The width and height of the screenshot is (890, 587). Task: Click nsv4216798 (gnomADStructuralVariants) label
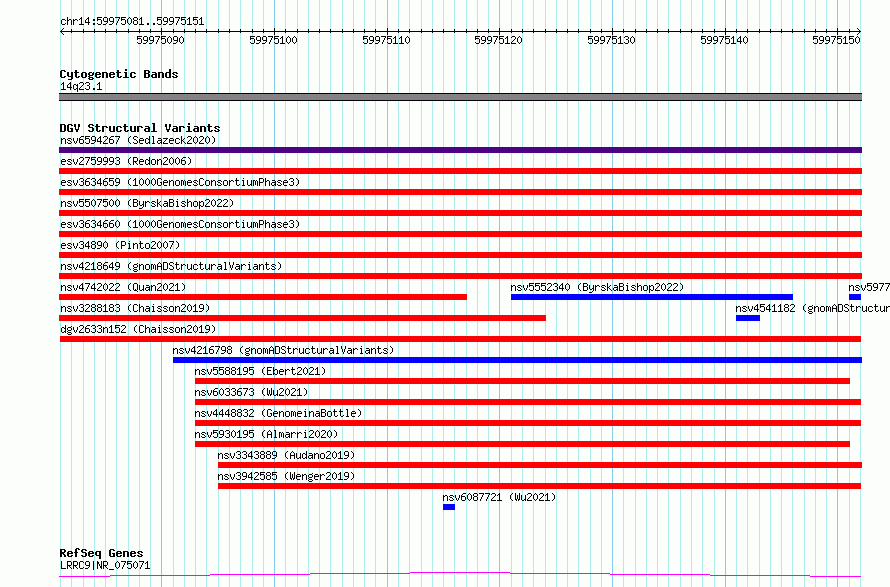(x=283, y=350)
